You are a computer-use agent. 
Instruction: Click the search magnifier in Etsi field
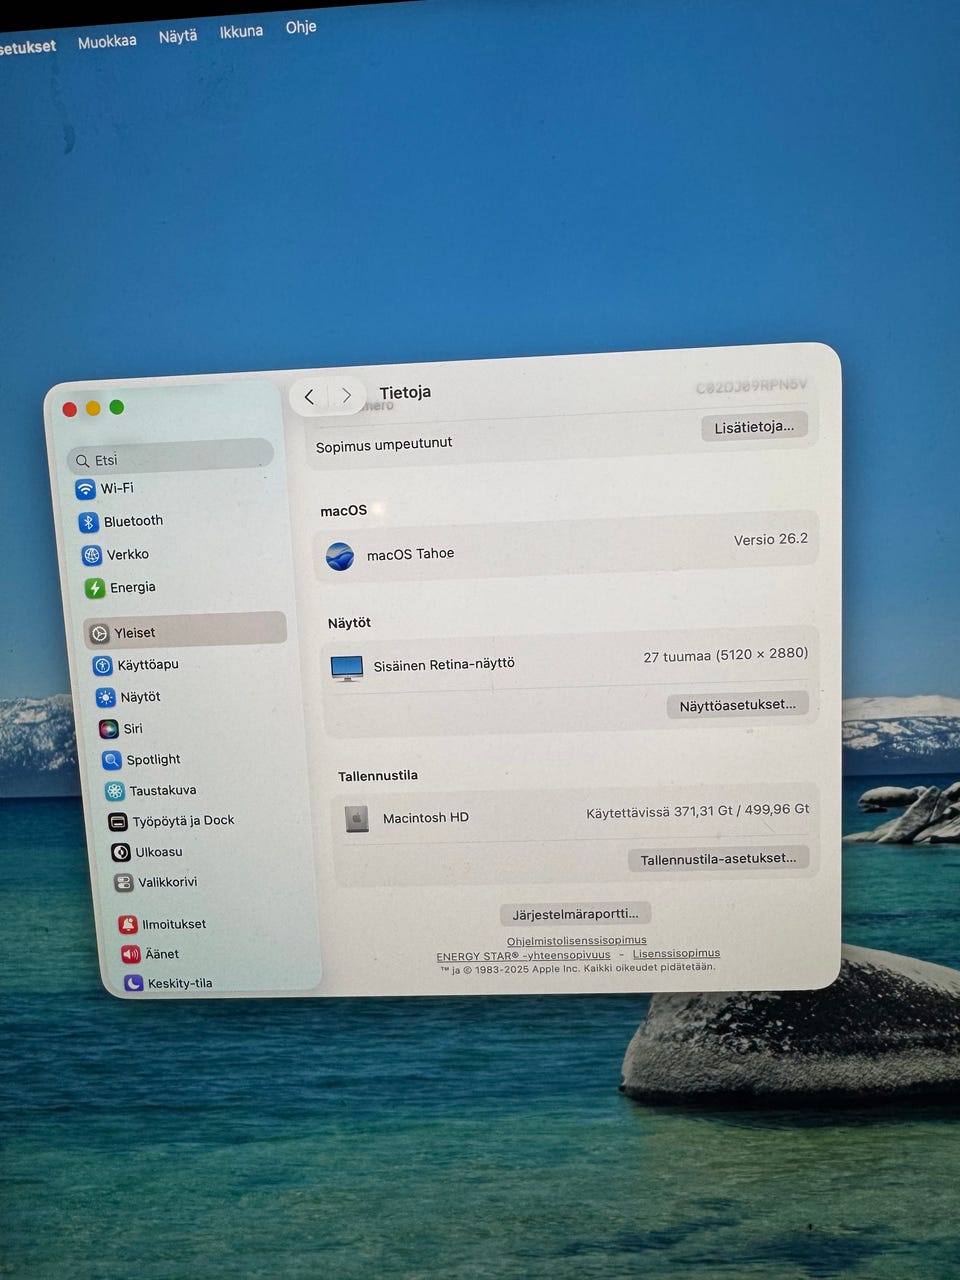[x=82, y=461]
